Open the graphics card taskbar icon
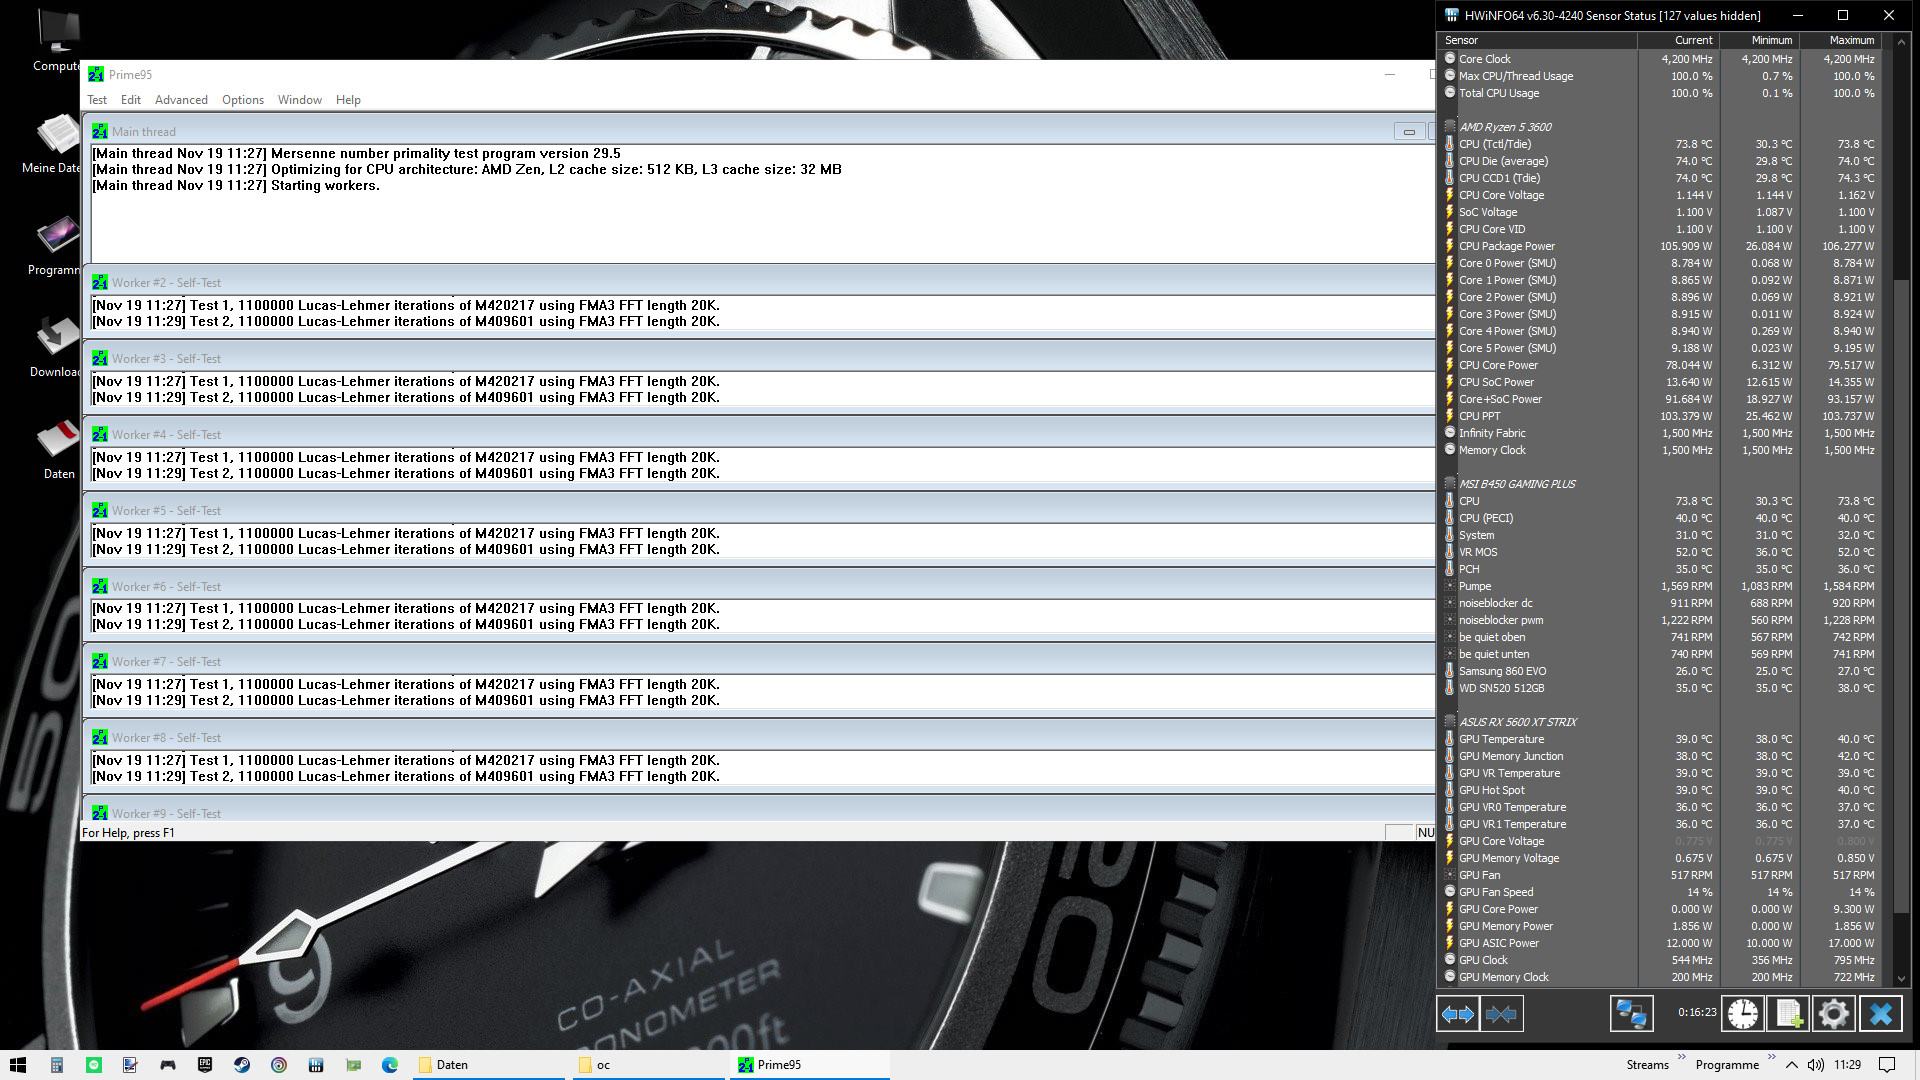This screenshot has width=1920, height=1080. click(352, 1065)
